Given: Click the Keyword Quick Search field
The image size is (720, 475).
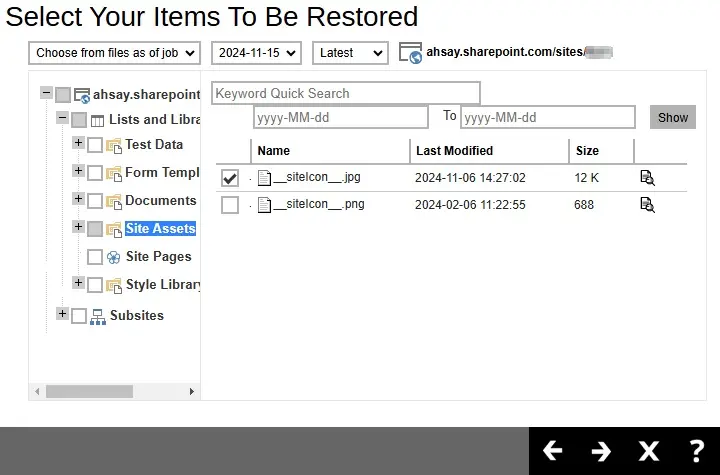Looking at the screenshot, I should [x=346, y=93].
